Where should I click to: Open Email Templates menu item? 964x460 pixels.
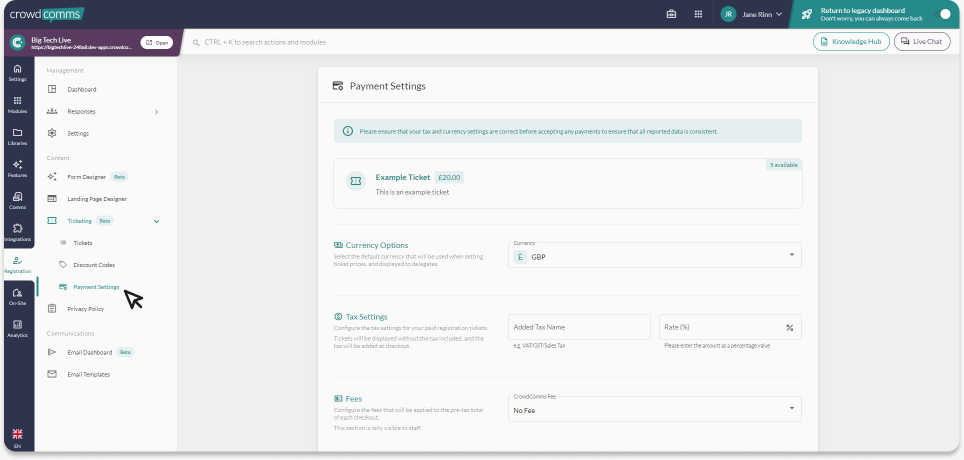click(x=88, y=374)
